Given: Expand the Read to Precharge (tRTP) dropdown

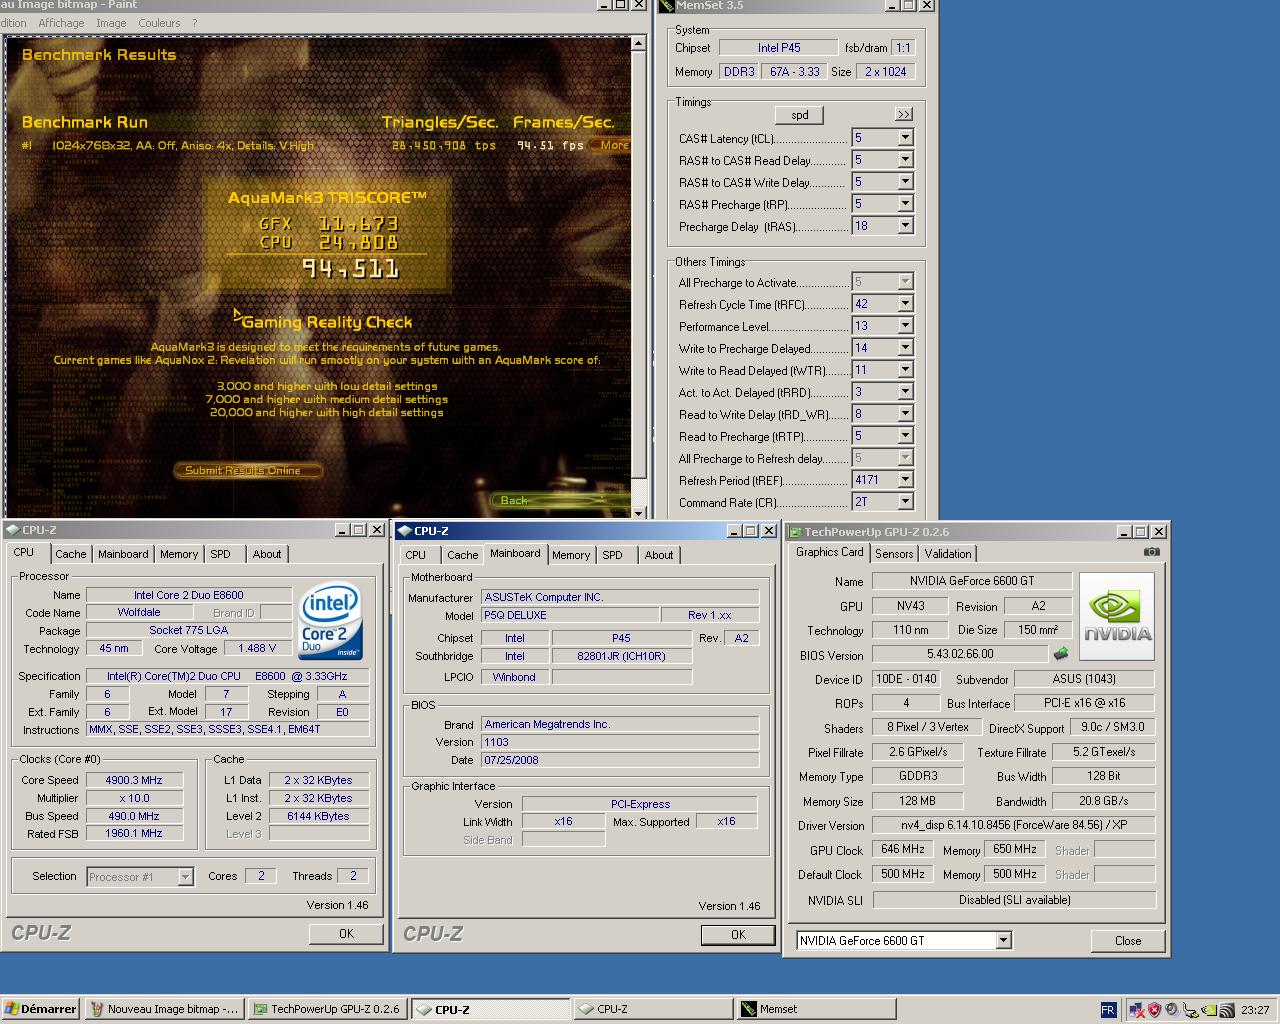Looking at the screenshot, I should (x=905, y=436).
